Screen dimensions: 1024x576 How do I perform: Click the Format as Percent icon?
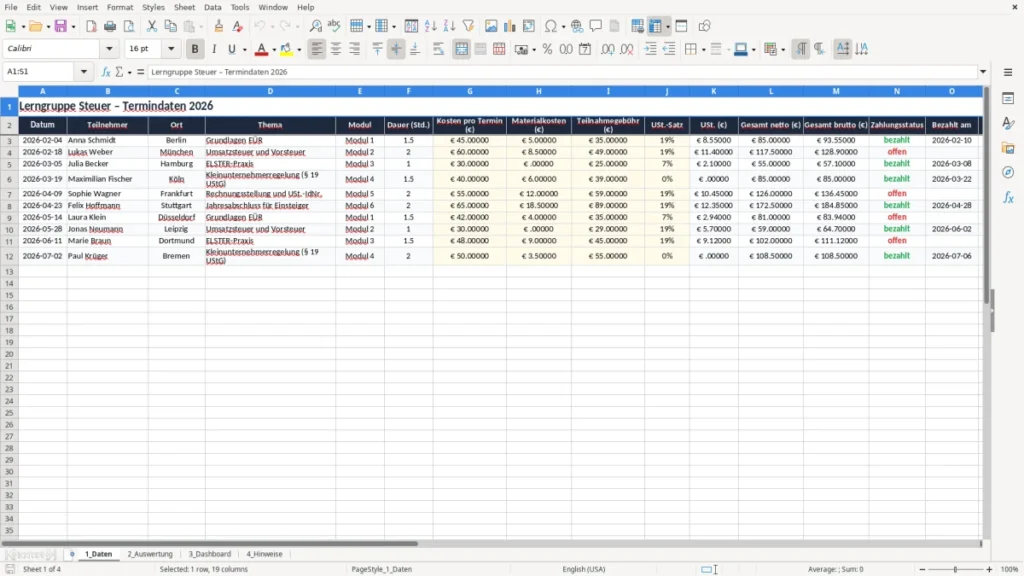[x=547, y=49]
